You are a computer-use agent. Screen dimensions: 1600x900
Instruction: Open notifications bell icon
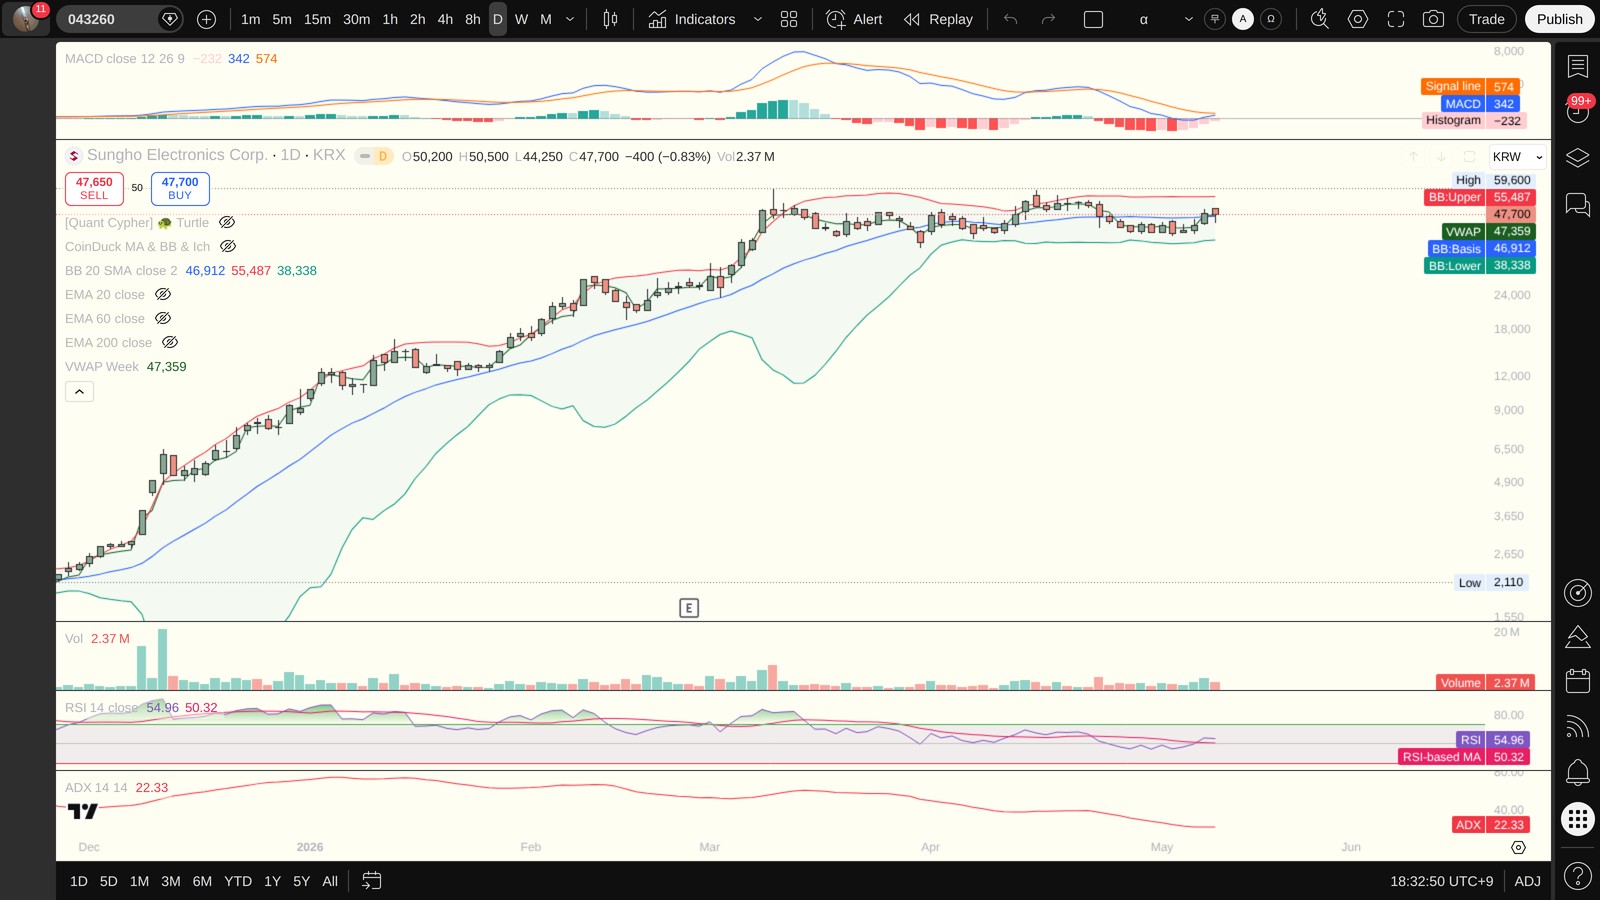(1578, 772)
